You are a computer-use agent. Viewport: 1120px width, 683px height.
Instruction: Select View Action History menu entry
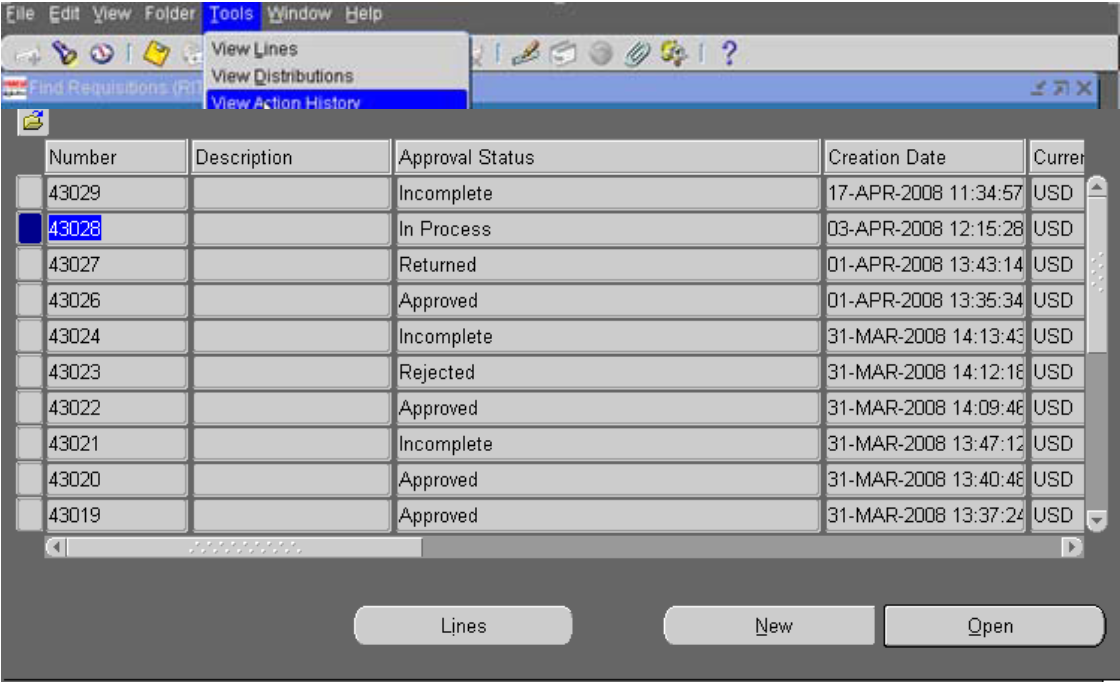tap(286, 102)
